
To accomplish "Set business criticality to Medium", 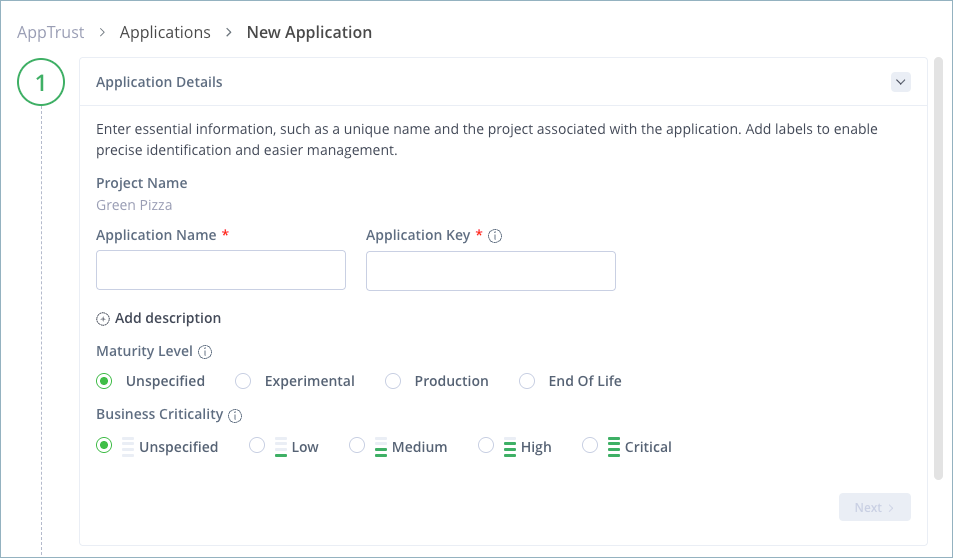I will tap(357, 446).
